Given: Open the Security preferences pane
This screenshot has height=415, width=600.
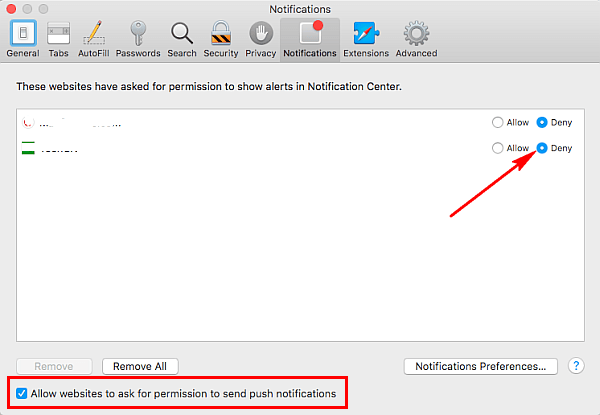Looking at the screenshot, I should pyautogui.click(x=221, y=39).
